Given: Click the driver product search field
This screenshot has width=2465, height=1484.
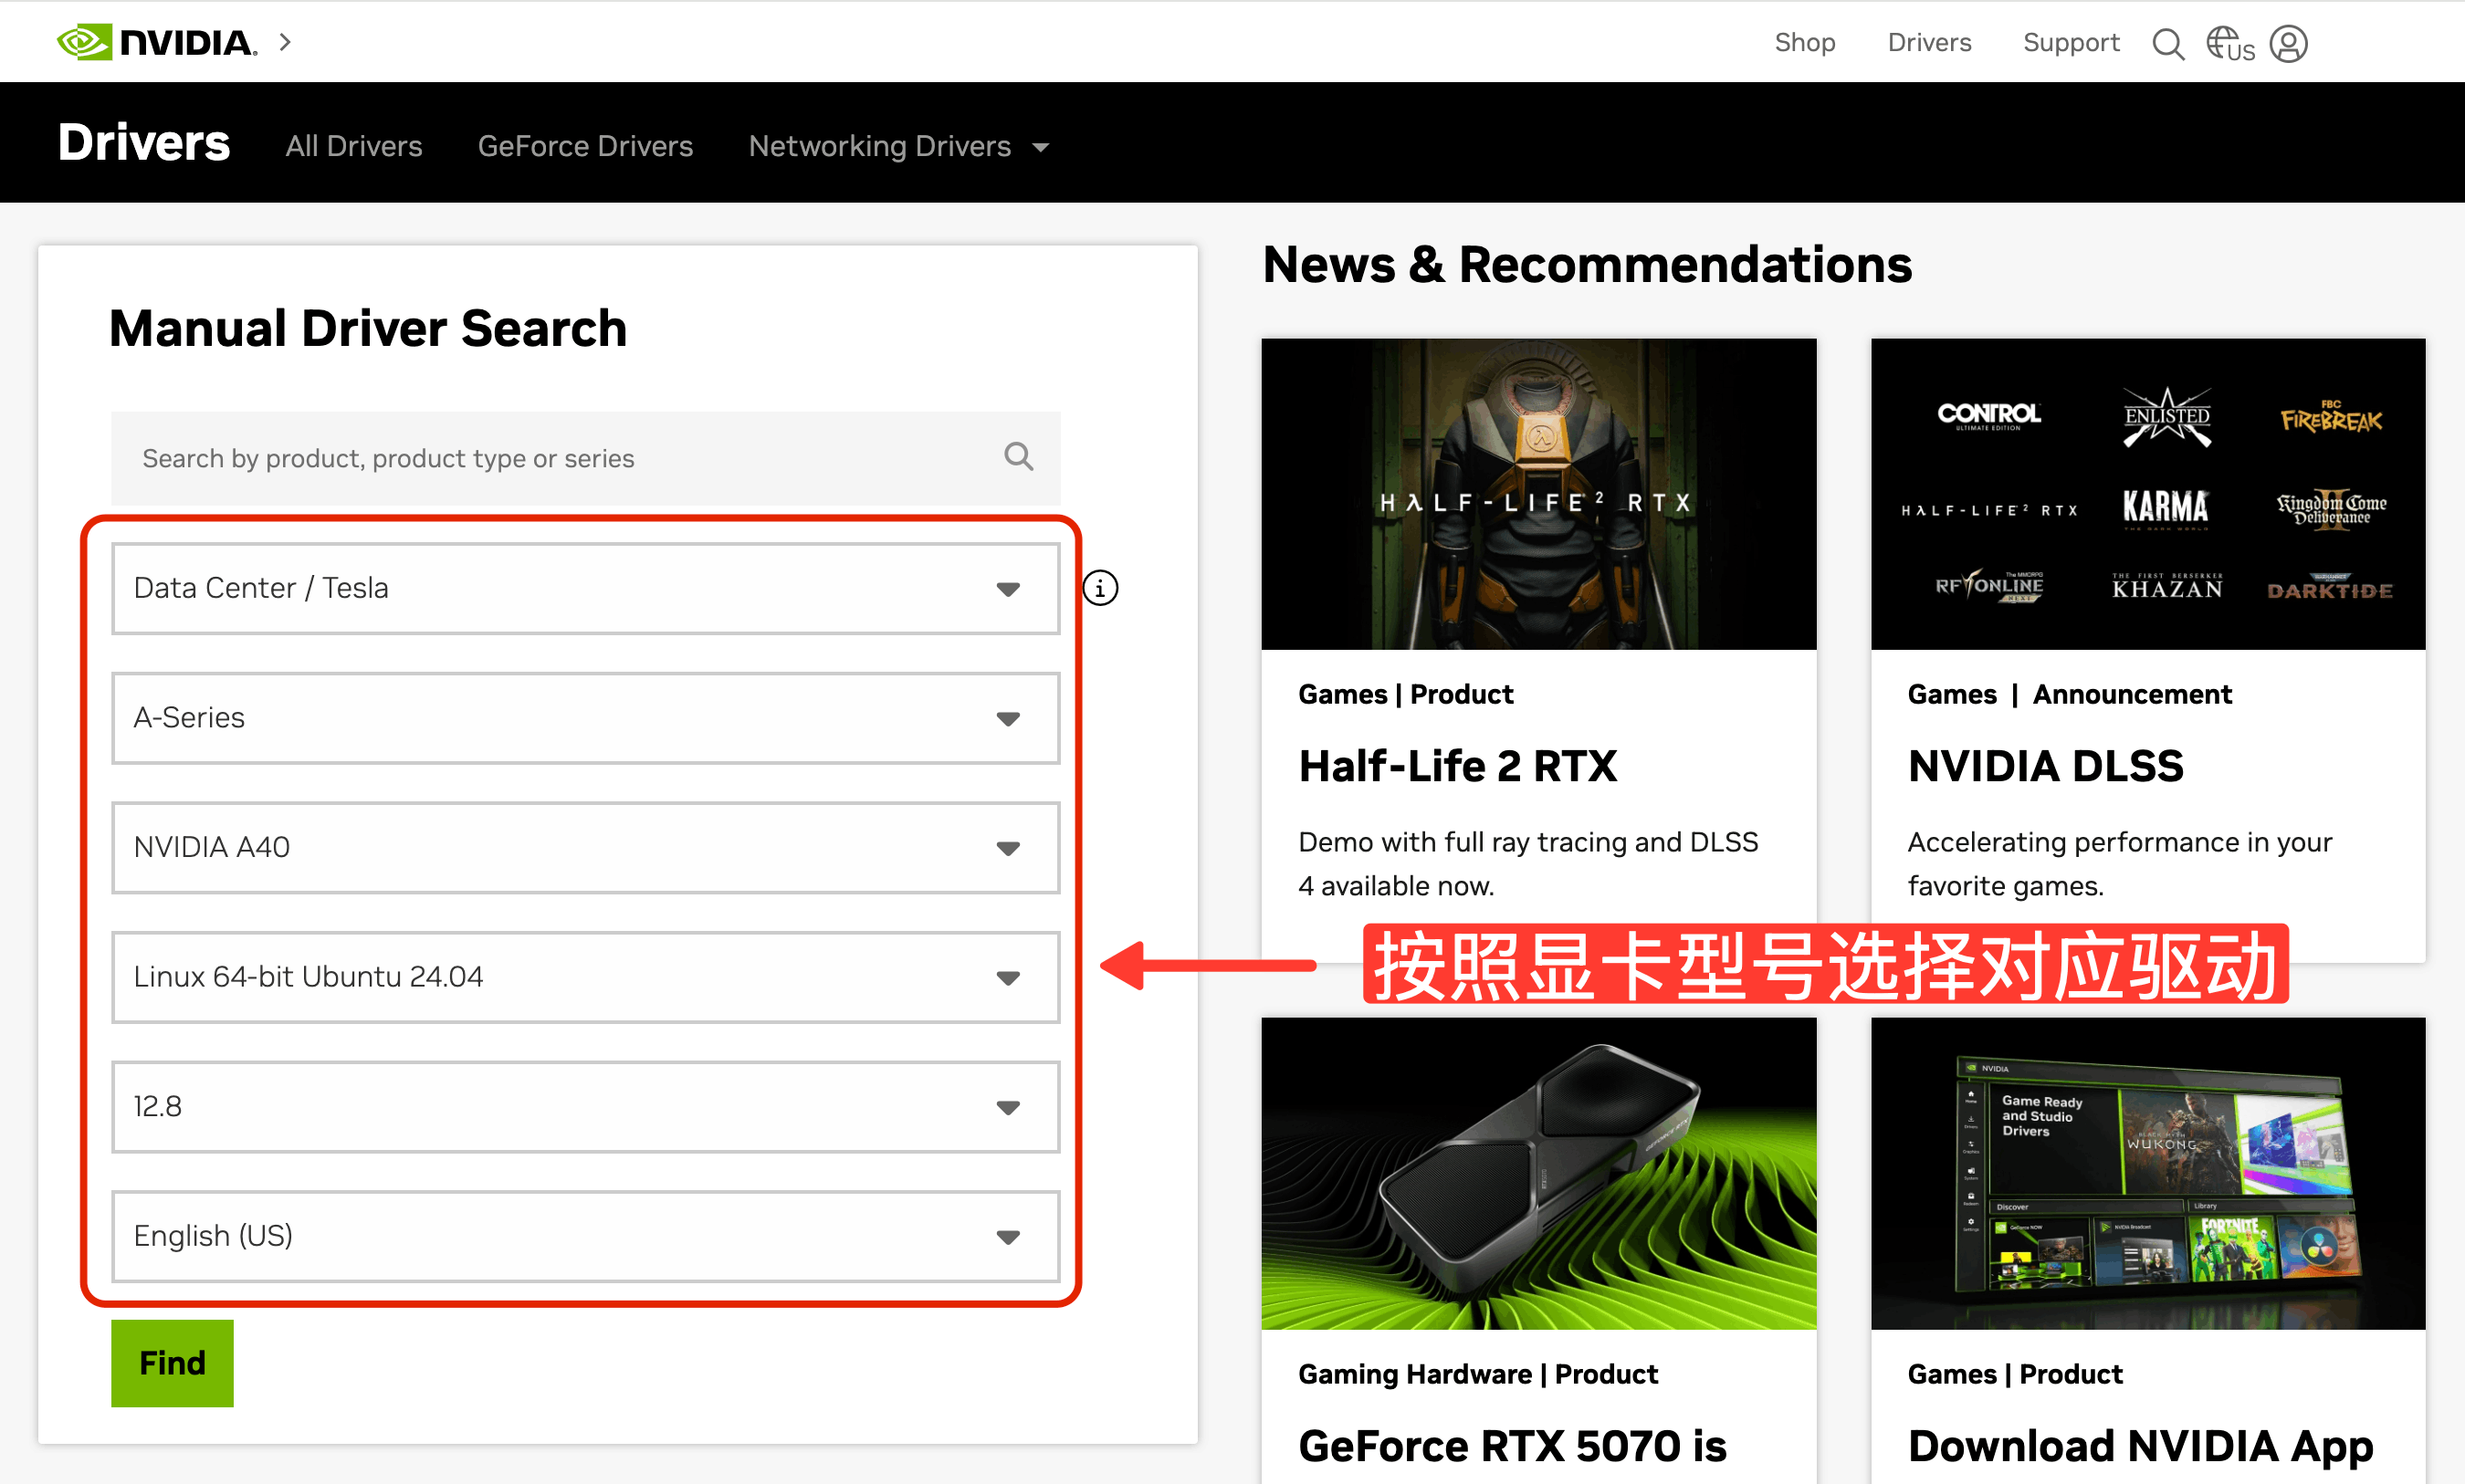Looking at the screenshot, I should tap(560, 458).
